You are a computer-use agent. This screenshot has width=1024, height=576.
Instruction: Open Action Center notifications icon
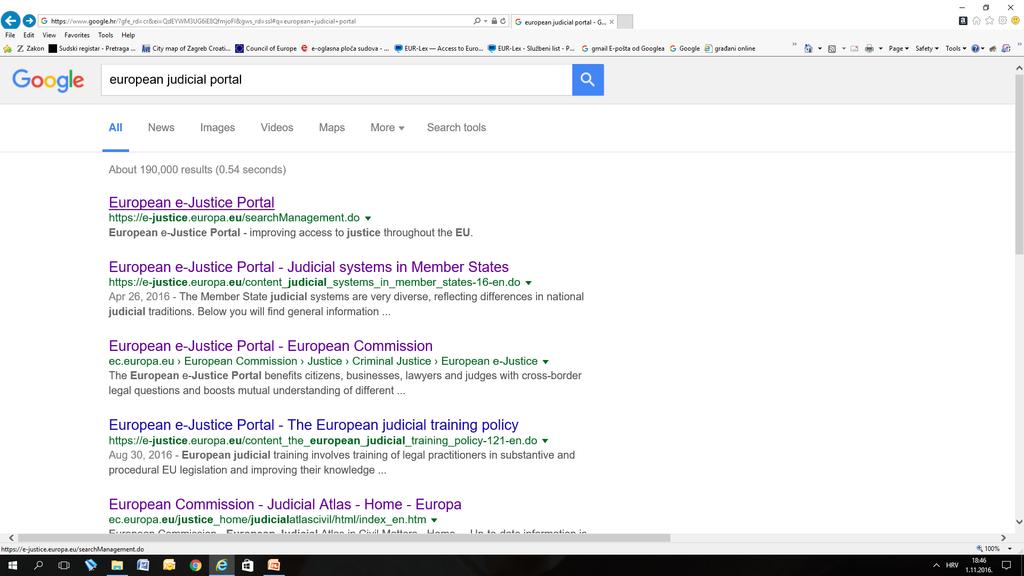[1006, 566]
